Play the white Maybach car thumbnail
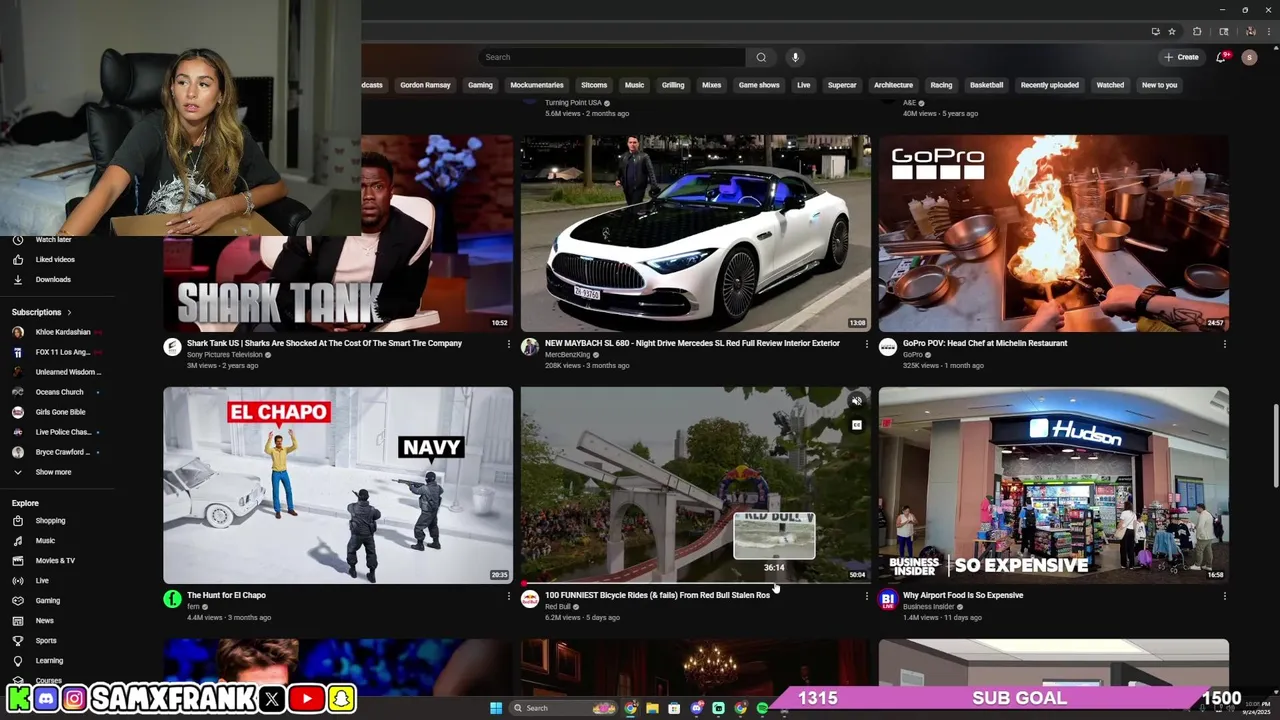Screen dimensions: 1280x720 pyautogui.click(x=695, y=233)
